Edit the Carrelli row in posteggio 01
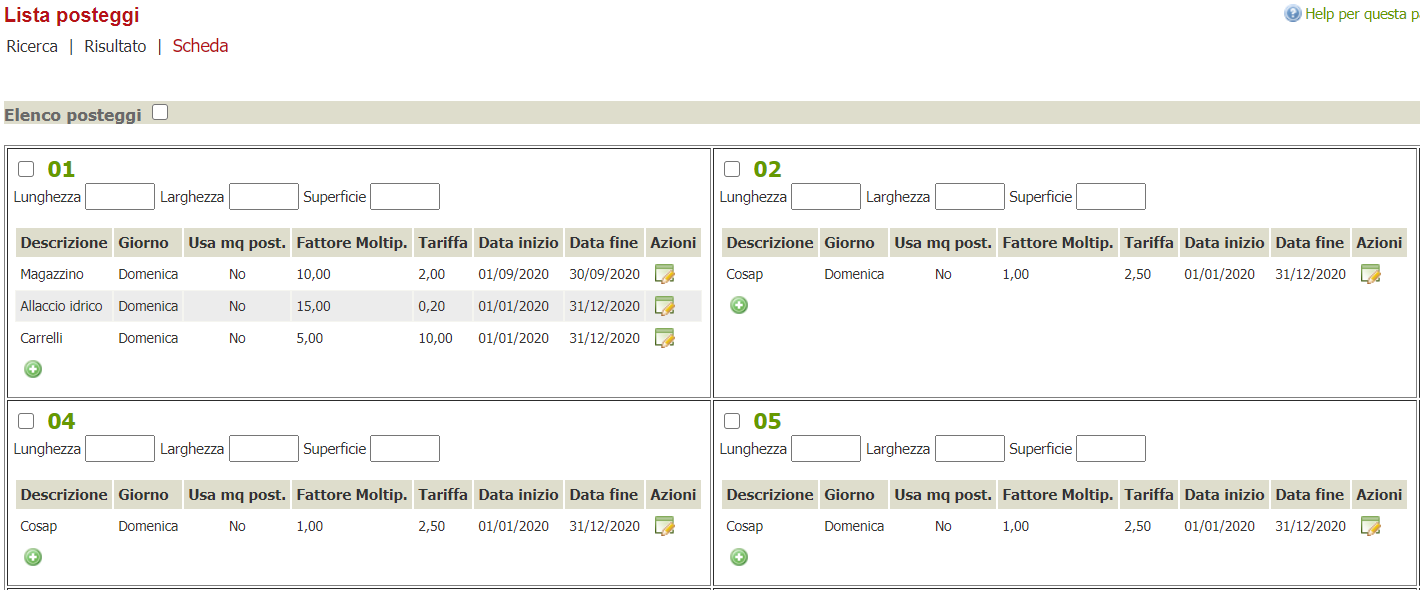Screen dimensions: 1420x590 664,338
